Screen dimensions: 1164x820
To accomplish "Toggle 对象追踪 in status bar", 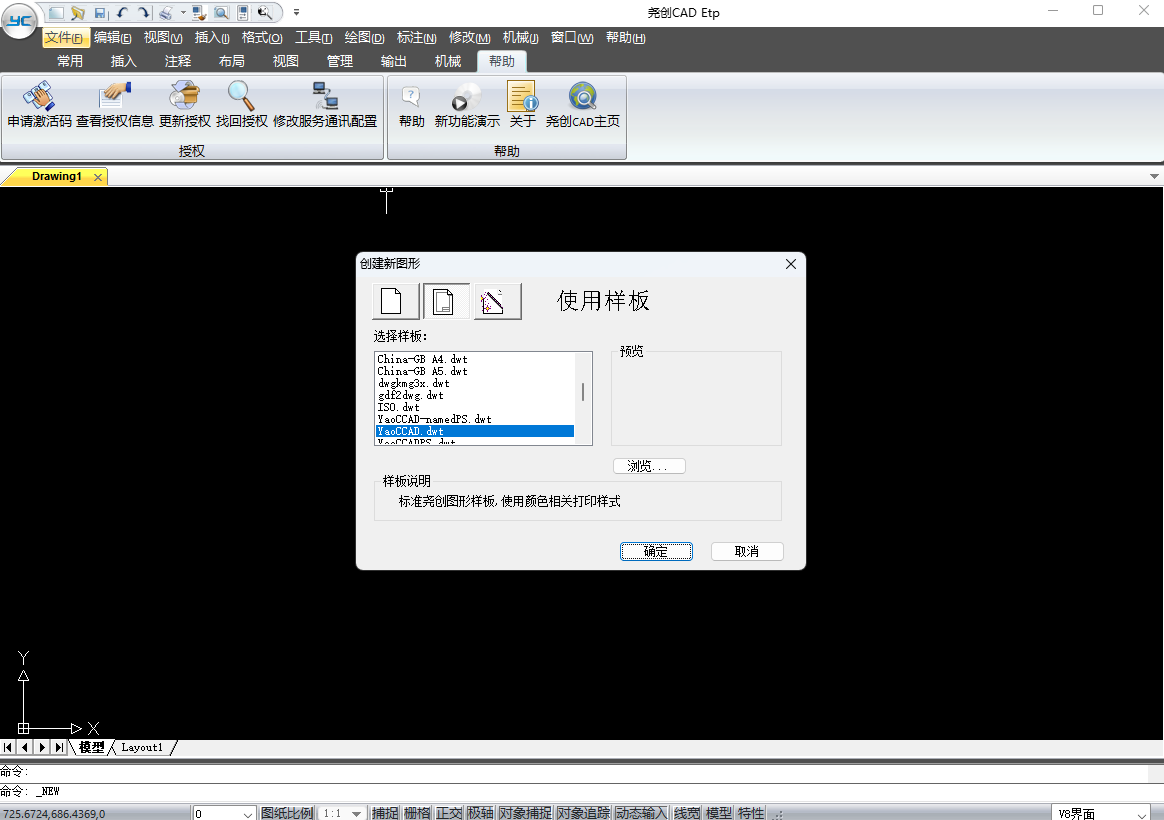I will click(583, 813).
